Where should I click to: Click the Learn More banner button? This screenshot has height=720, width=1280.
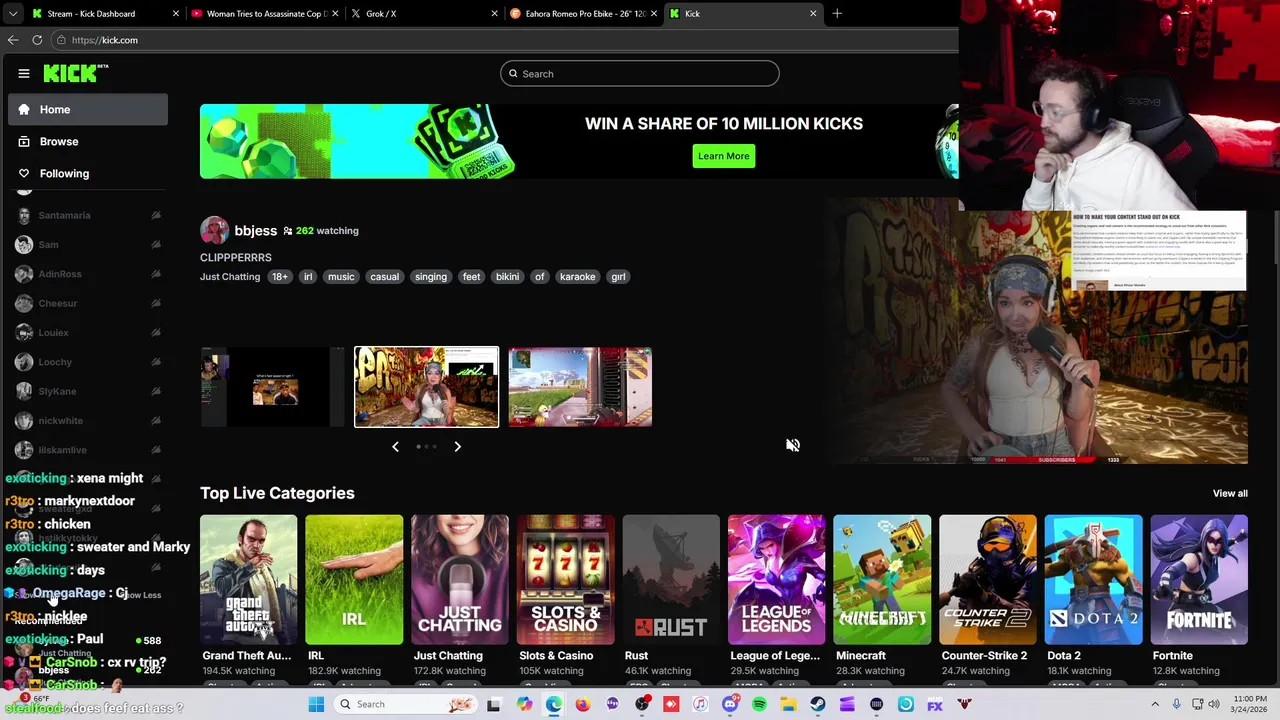point(724,156)
